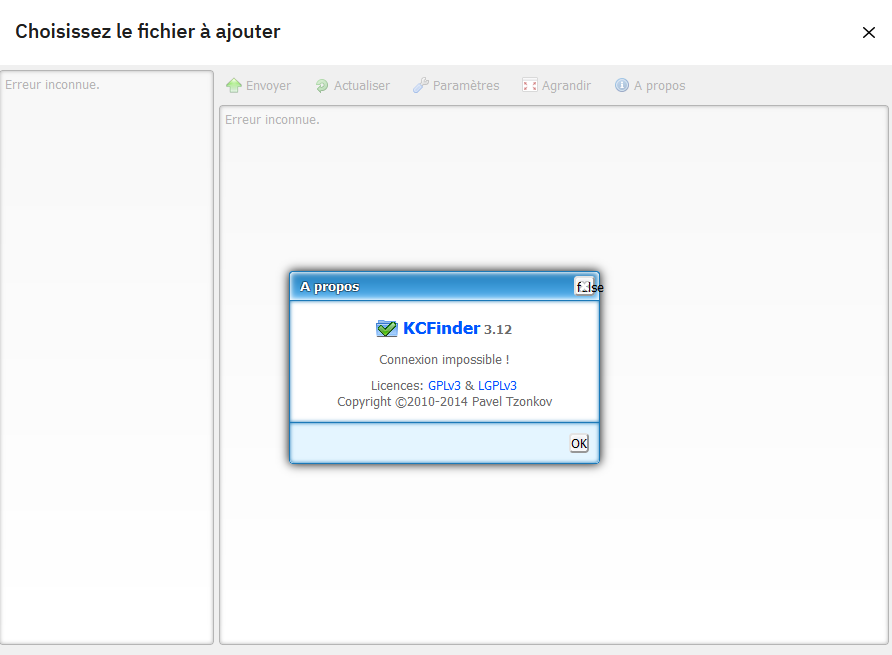The height and width of the screenshot is (655, 892).
Task: Click the Actualiser refresh icon
Action: 322,86
